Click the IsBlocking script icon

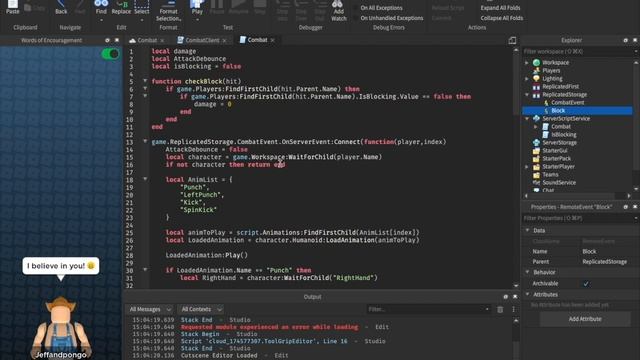(x=545, y=135)
